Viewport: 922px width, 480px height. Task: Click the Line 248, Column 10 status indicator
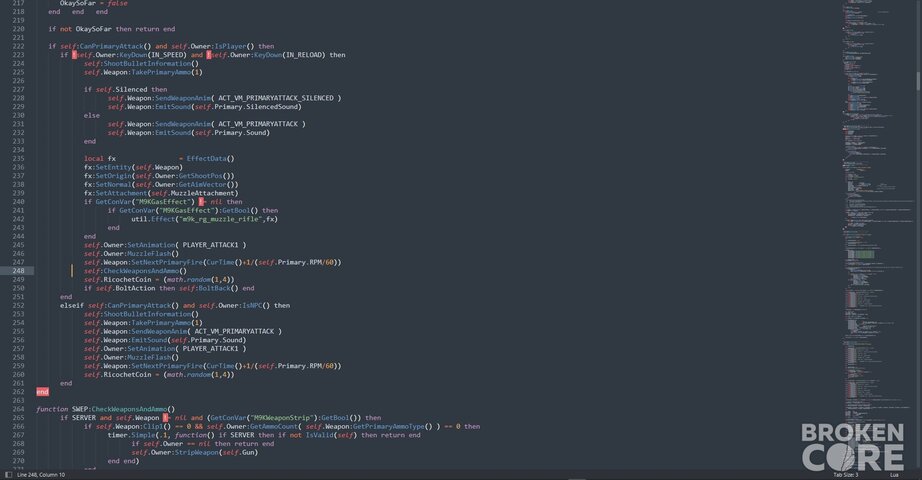[x=41, y=475]
